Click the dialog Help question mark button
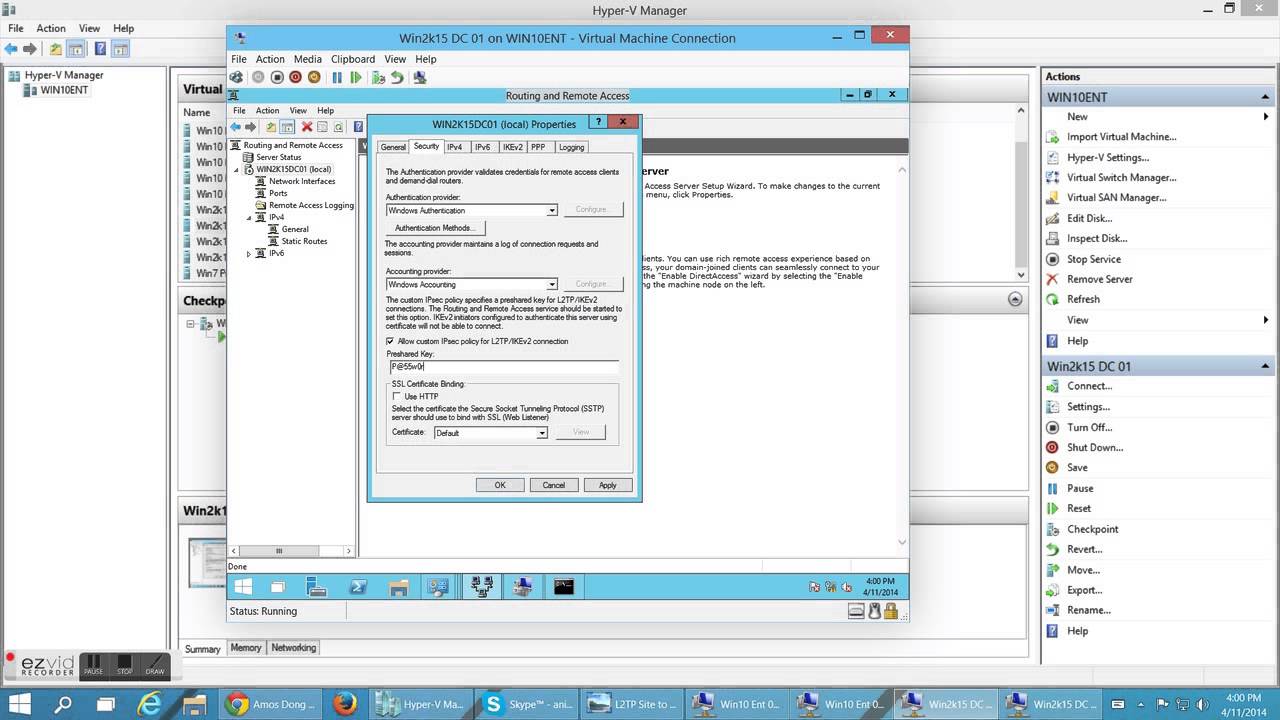The image size is (1280, 720). click(598, 122)
